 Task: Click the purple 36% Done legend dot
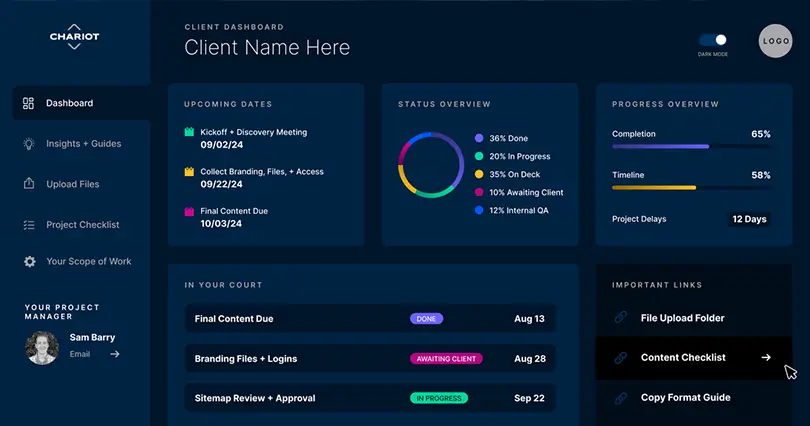479,138
